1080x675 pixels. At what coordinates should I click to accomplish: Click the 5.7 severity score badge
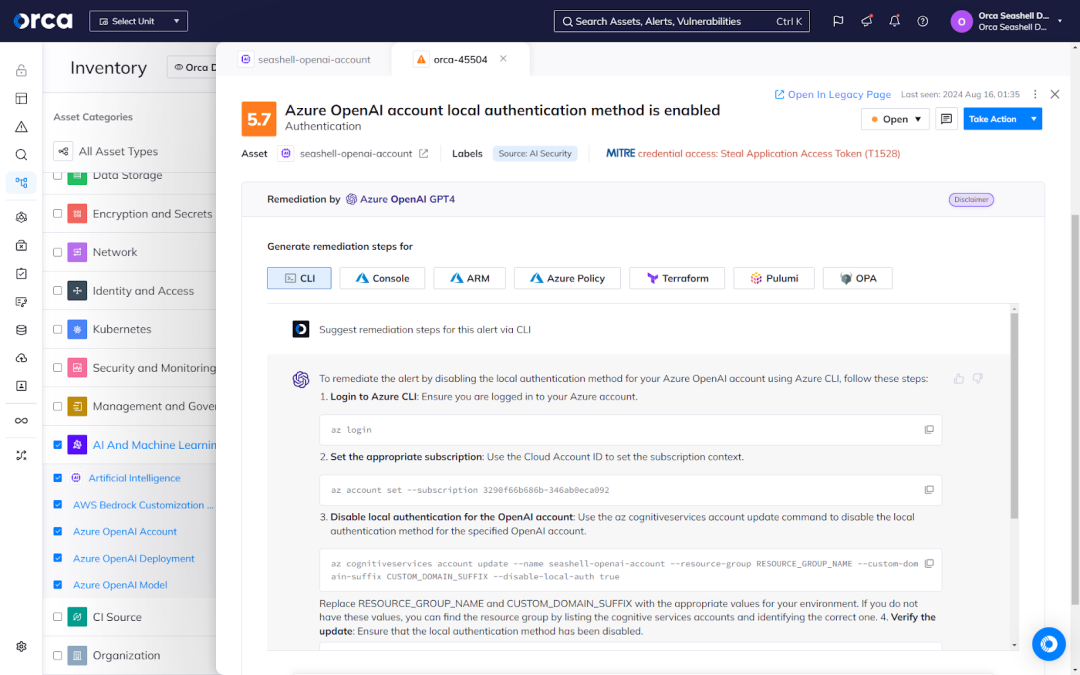click(x=259, y=118)
